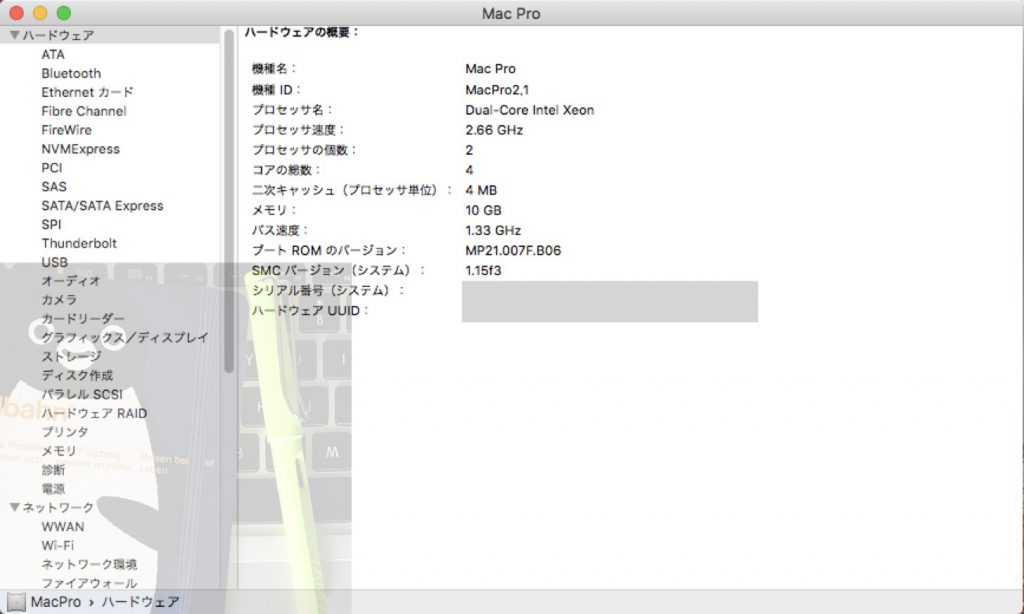The height and width of the screenshot is (614, 1024).
Task: Select パラレル SCSI entry
Action: (82, 395)
